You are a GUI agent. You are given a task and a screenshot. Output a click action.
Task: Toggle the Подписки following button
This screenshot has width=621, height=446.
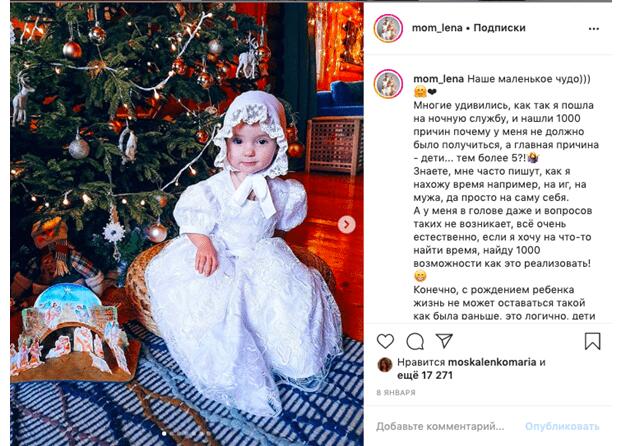[499, 28]
